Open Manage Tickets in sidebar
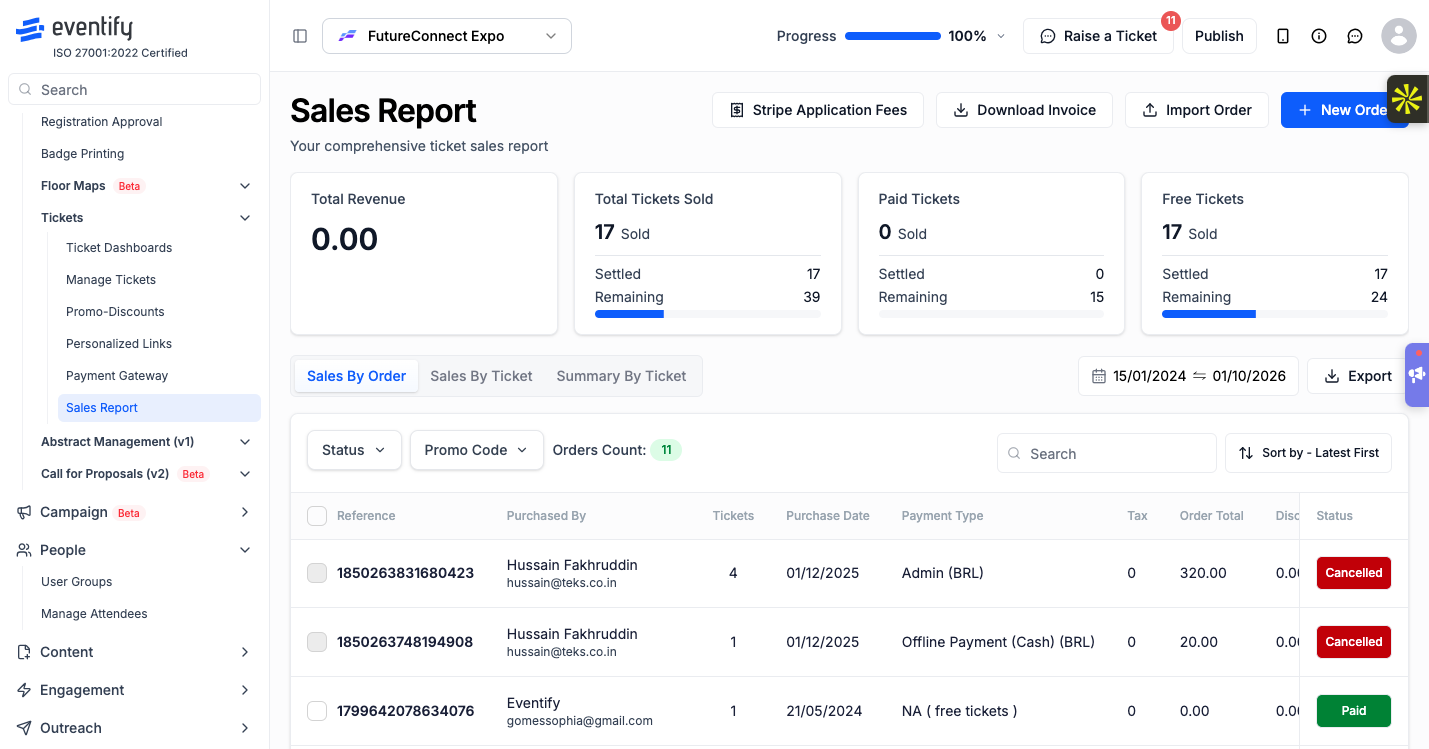 pos(111,280)
